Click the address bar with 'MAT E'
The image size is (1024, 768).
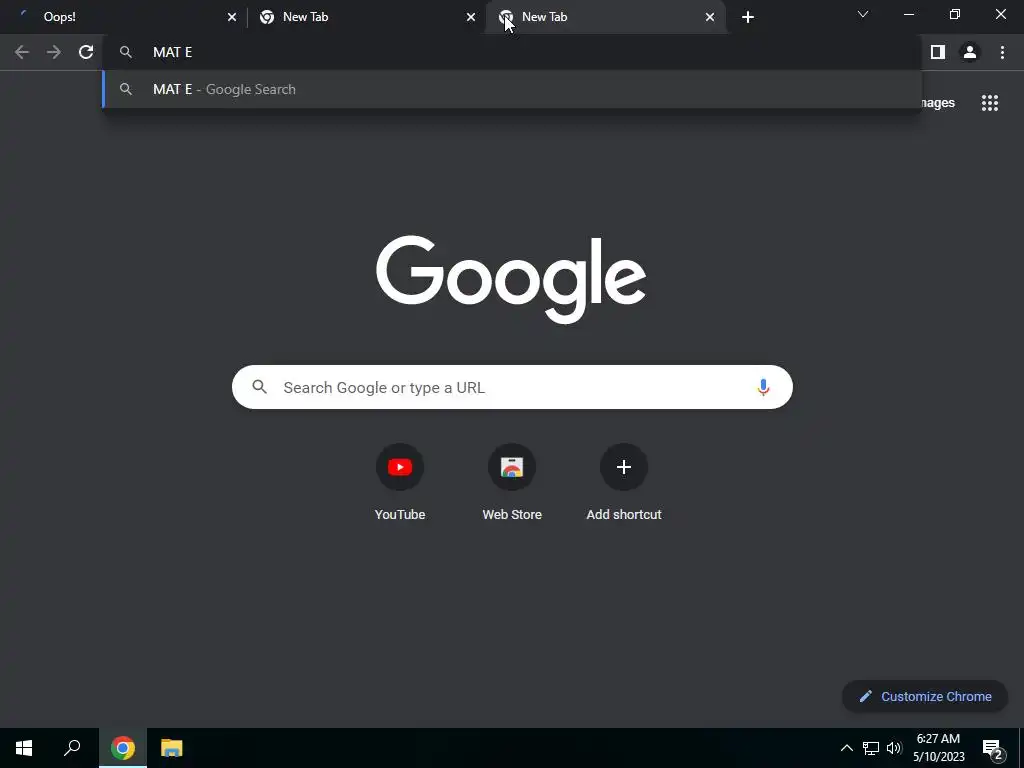pyautogui.click(x=512, y=52)
